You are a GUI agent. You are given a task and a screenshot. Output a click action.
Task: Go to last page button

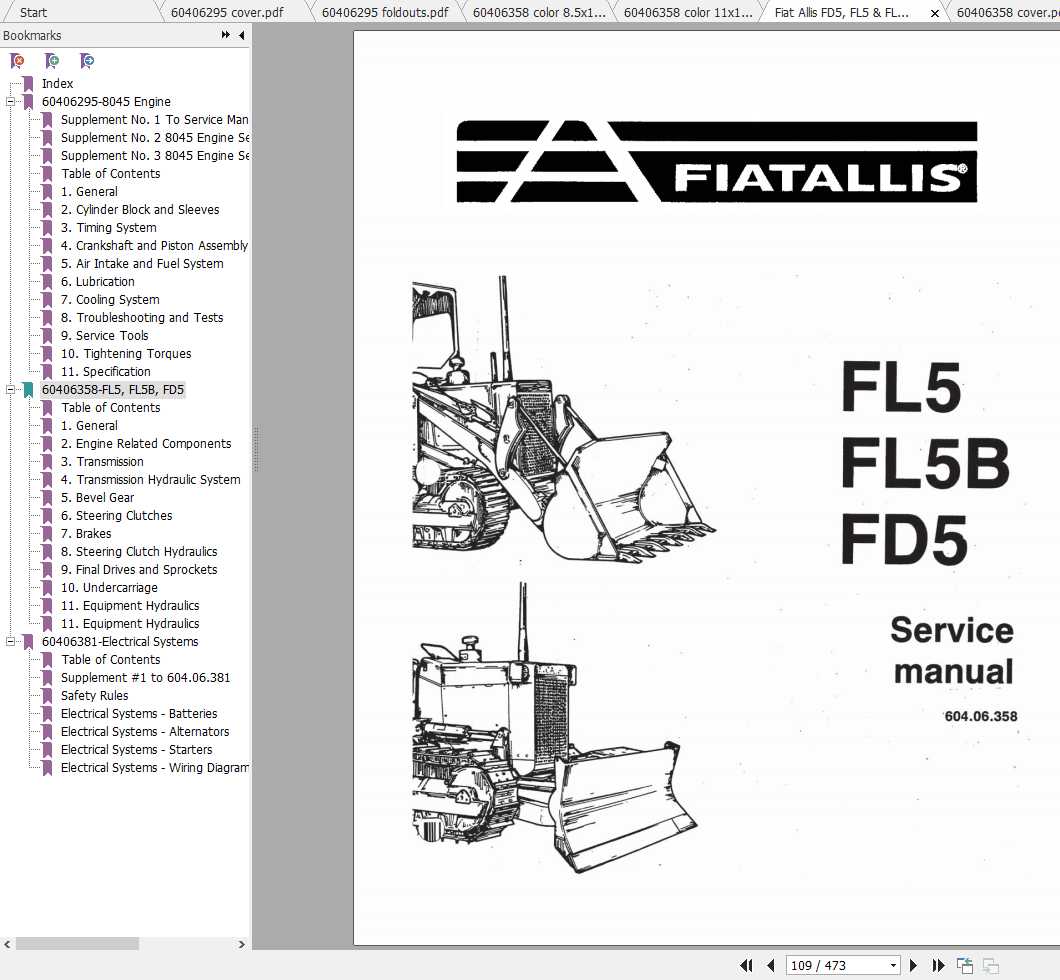click(x=938, y=965)
